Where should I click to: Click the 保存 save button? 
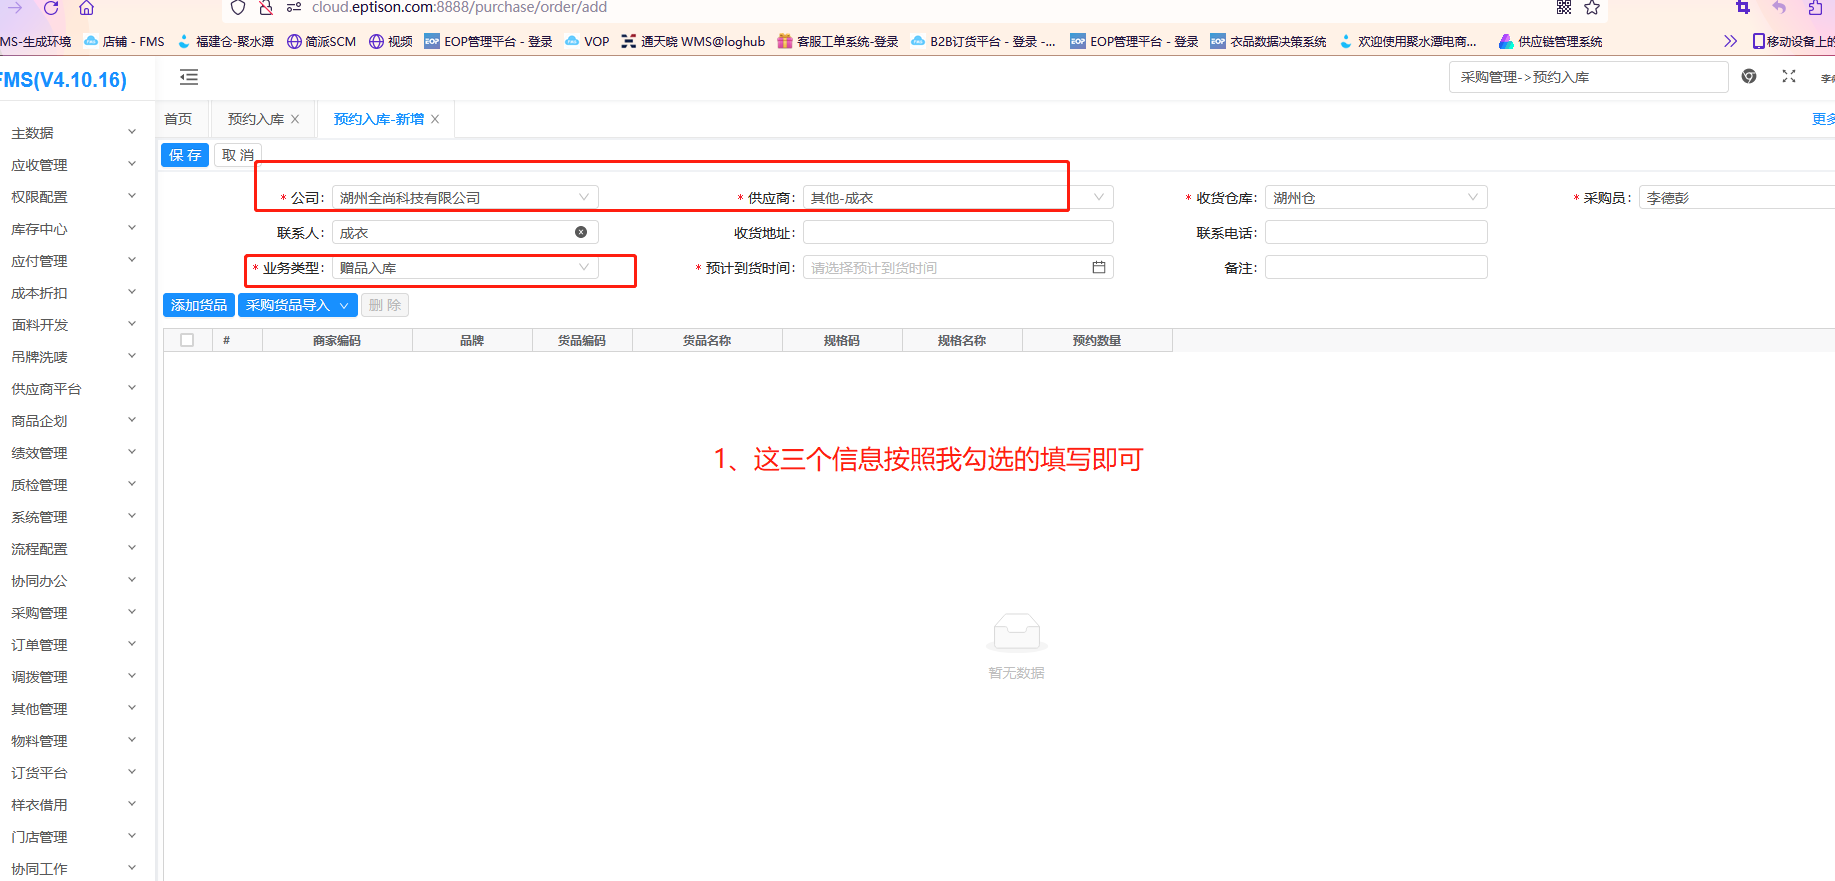[x=185, y=155]
